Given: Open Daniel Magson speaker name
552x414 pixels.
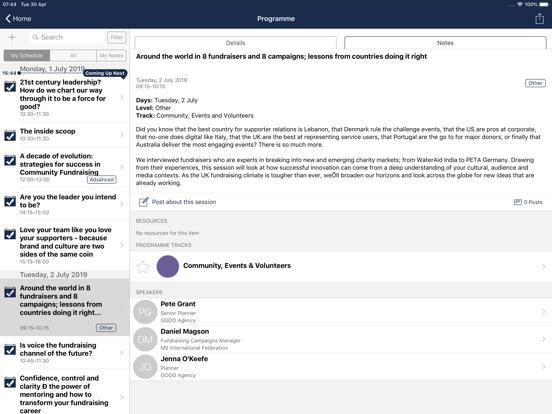Looking at the screenshot, I should (x=185, y=331).
